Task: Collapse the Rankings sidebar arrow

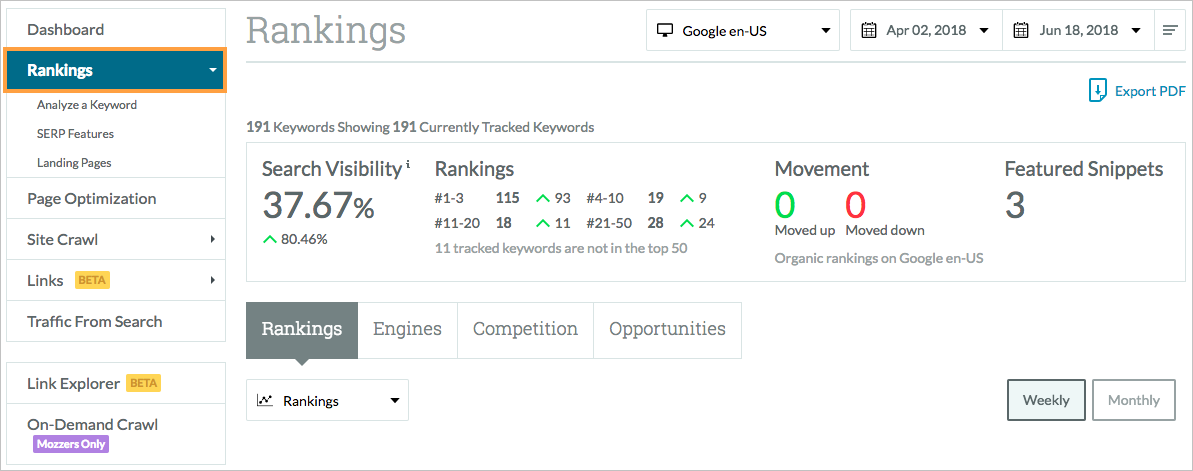Action: 213,71
